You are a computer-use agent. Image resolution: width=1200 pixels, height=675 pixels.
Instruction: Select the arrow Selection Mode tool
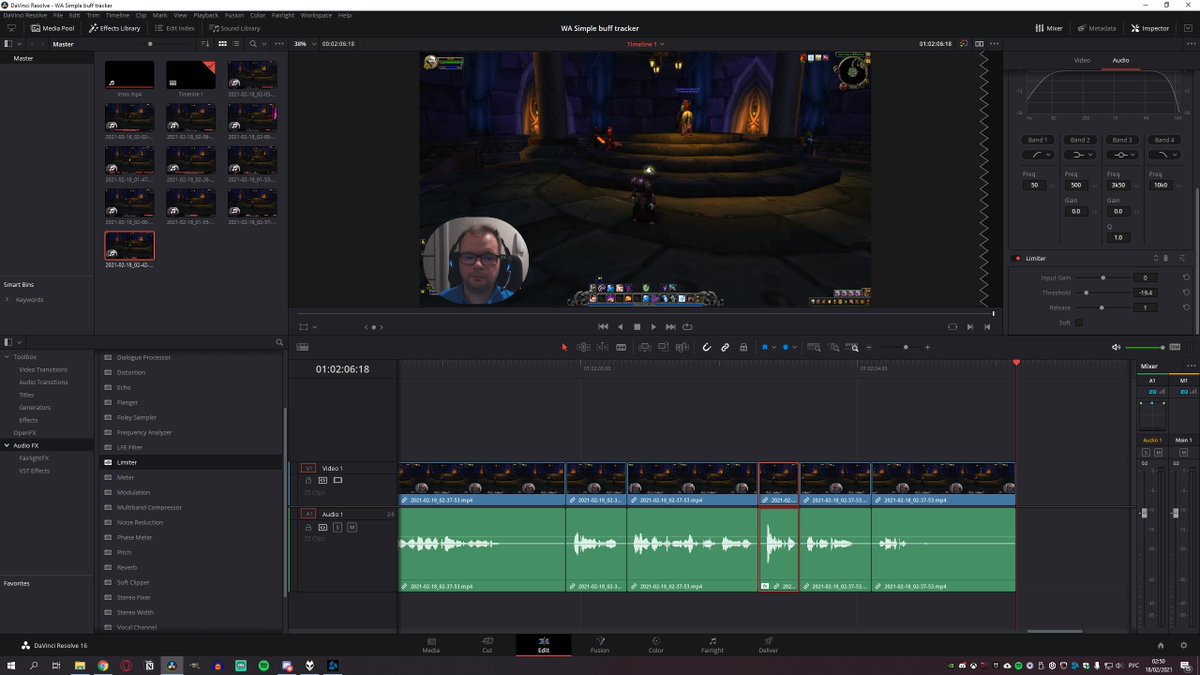tap(564, 347)
